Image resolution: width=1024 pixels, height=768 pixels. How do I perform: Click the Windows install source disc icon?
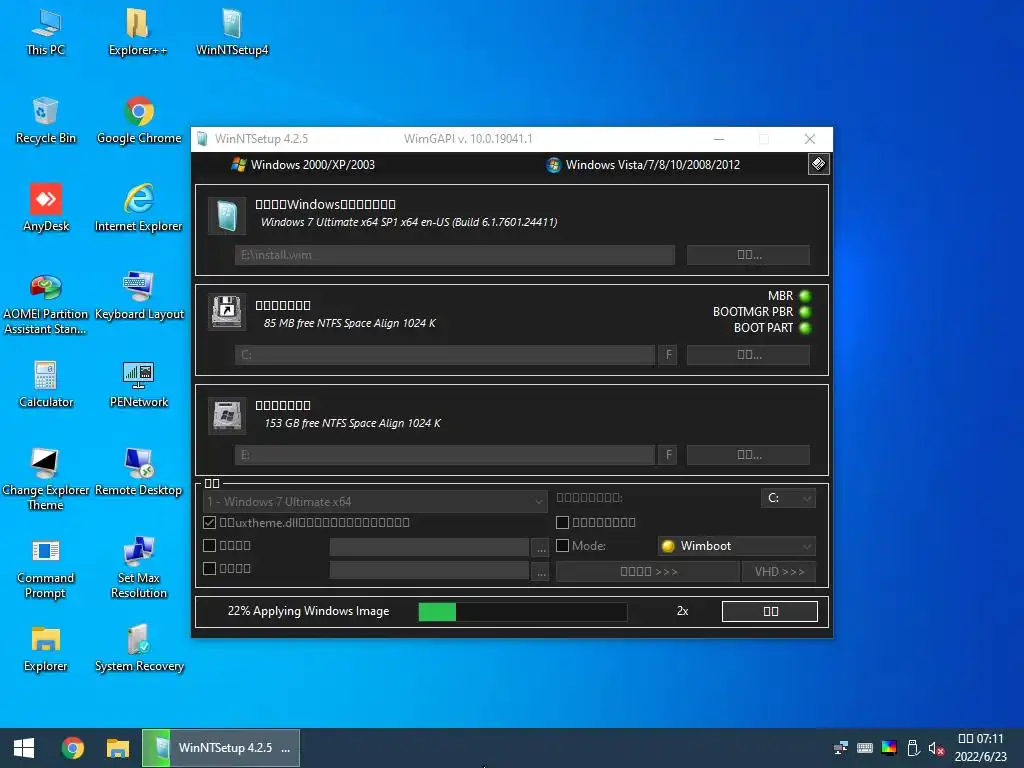pos(227,216)
